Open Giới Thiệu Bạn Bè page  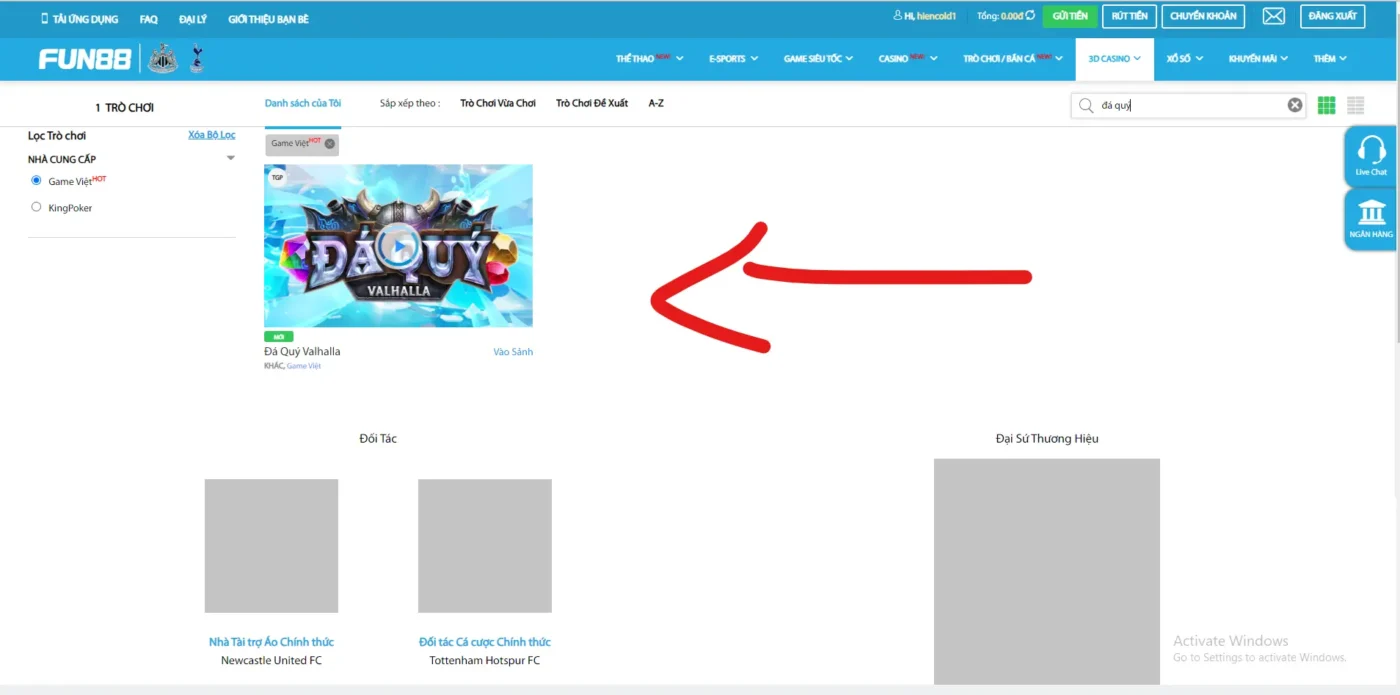pos(268,19)
